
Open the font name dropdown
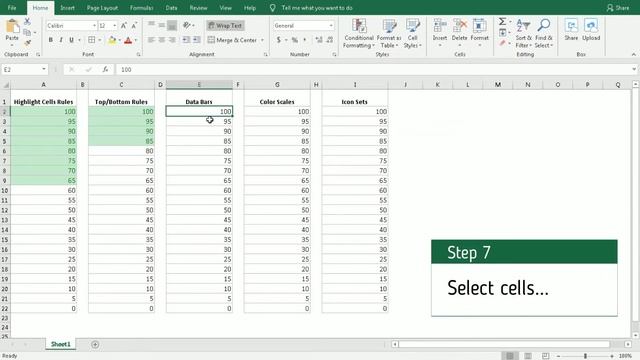coord(94,25)
